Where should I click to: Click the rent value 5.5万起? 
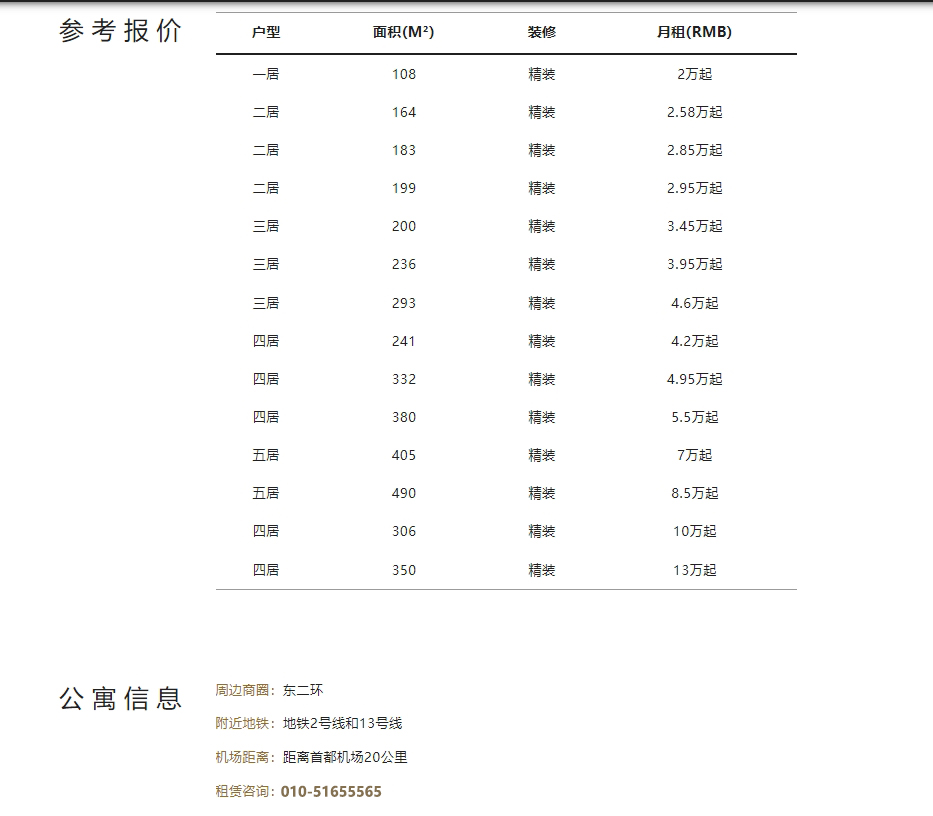694,418
